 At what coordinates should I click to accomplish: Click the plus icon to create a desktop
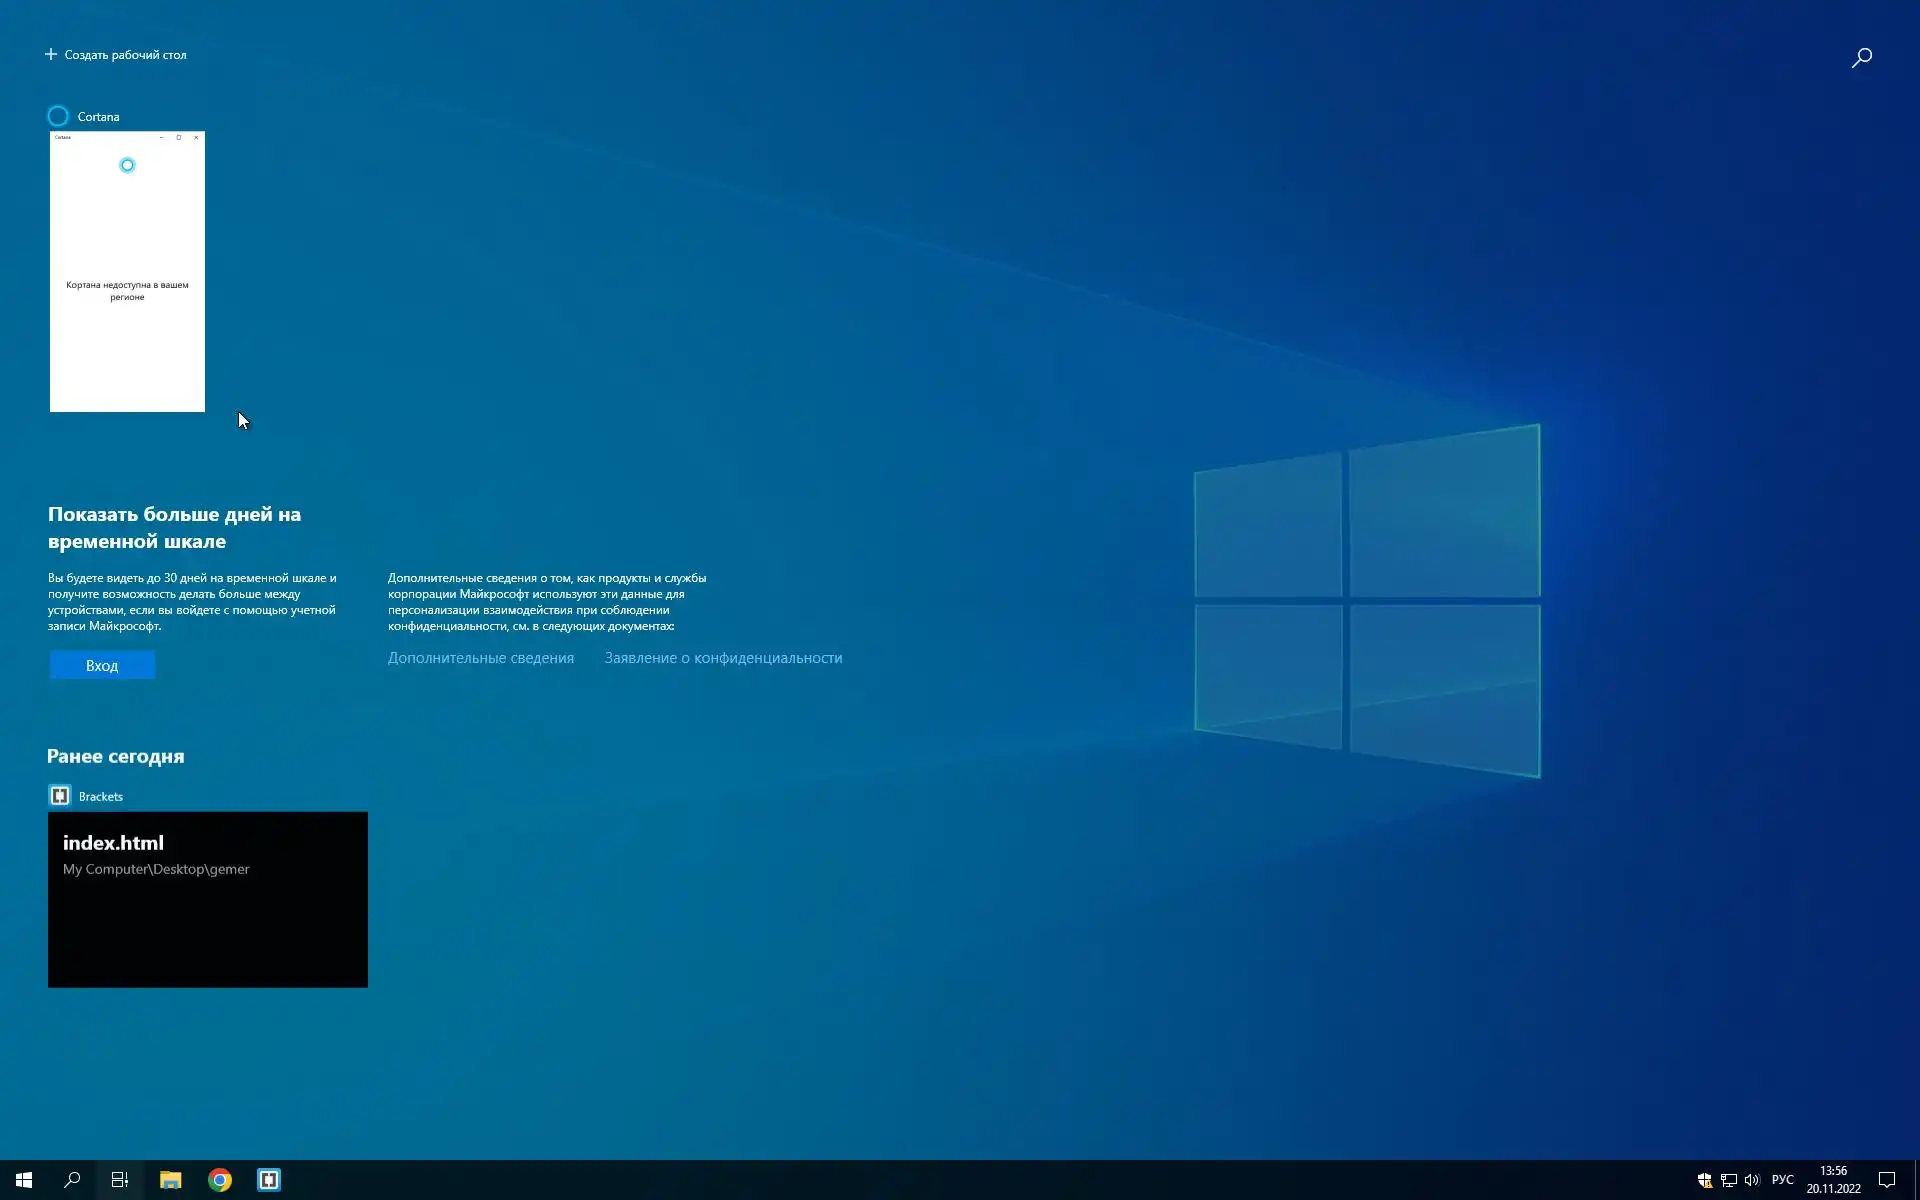pyautogui.click(x=51, y=54)
